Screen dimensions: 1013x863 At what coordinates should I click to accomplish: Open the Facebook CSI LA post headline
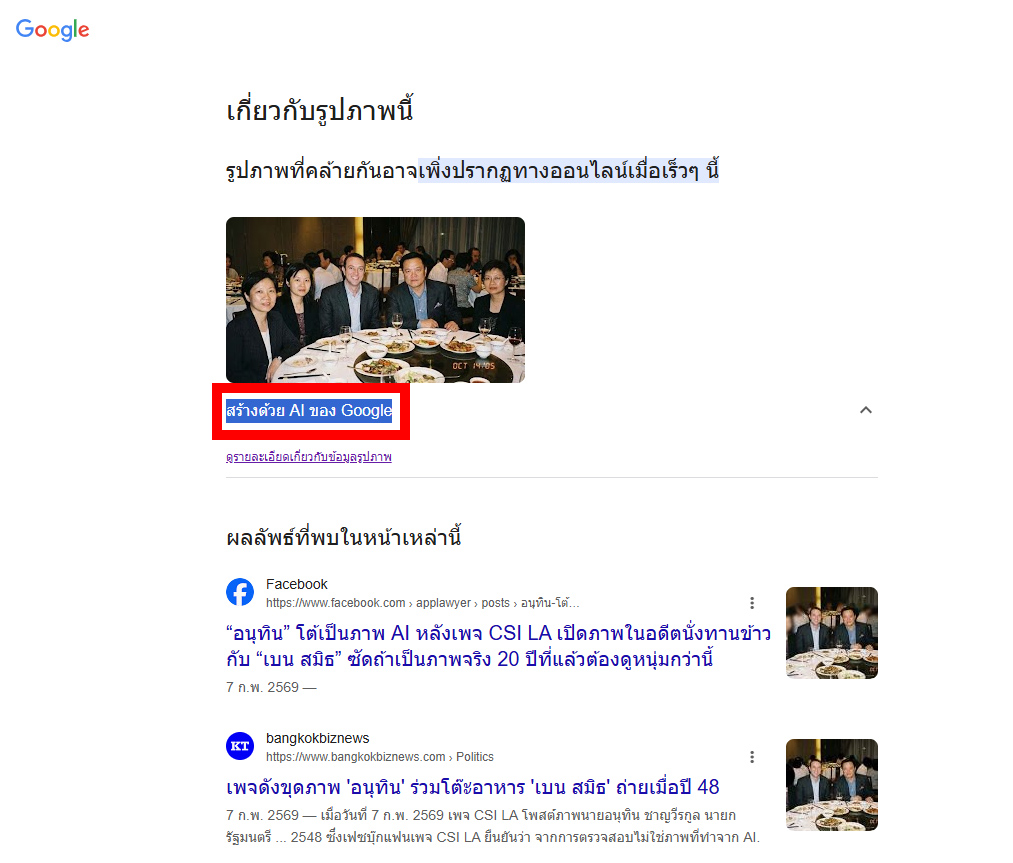click(x=498, y=646)
